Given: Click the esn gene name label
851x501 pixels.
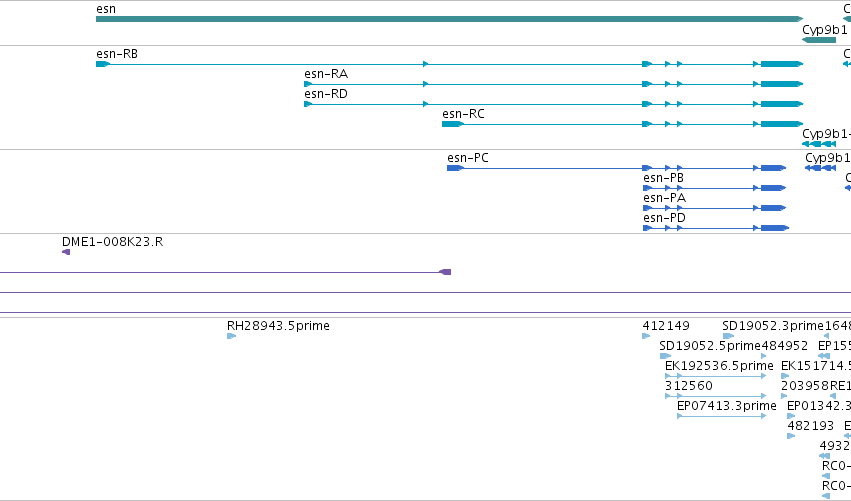Looking at the screenshot, I should [x=106, y=9].
